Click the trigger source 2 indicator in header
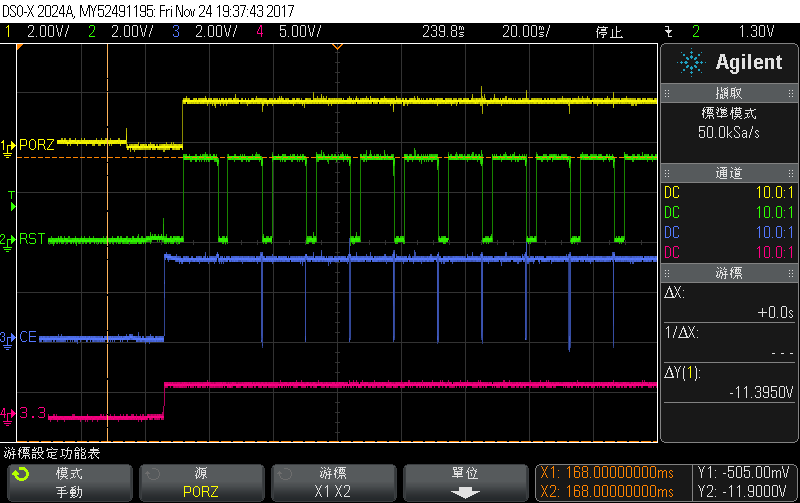The height and width of the screenshot is (503, 800). click(696, 32)
